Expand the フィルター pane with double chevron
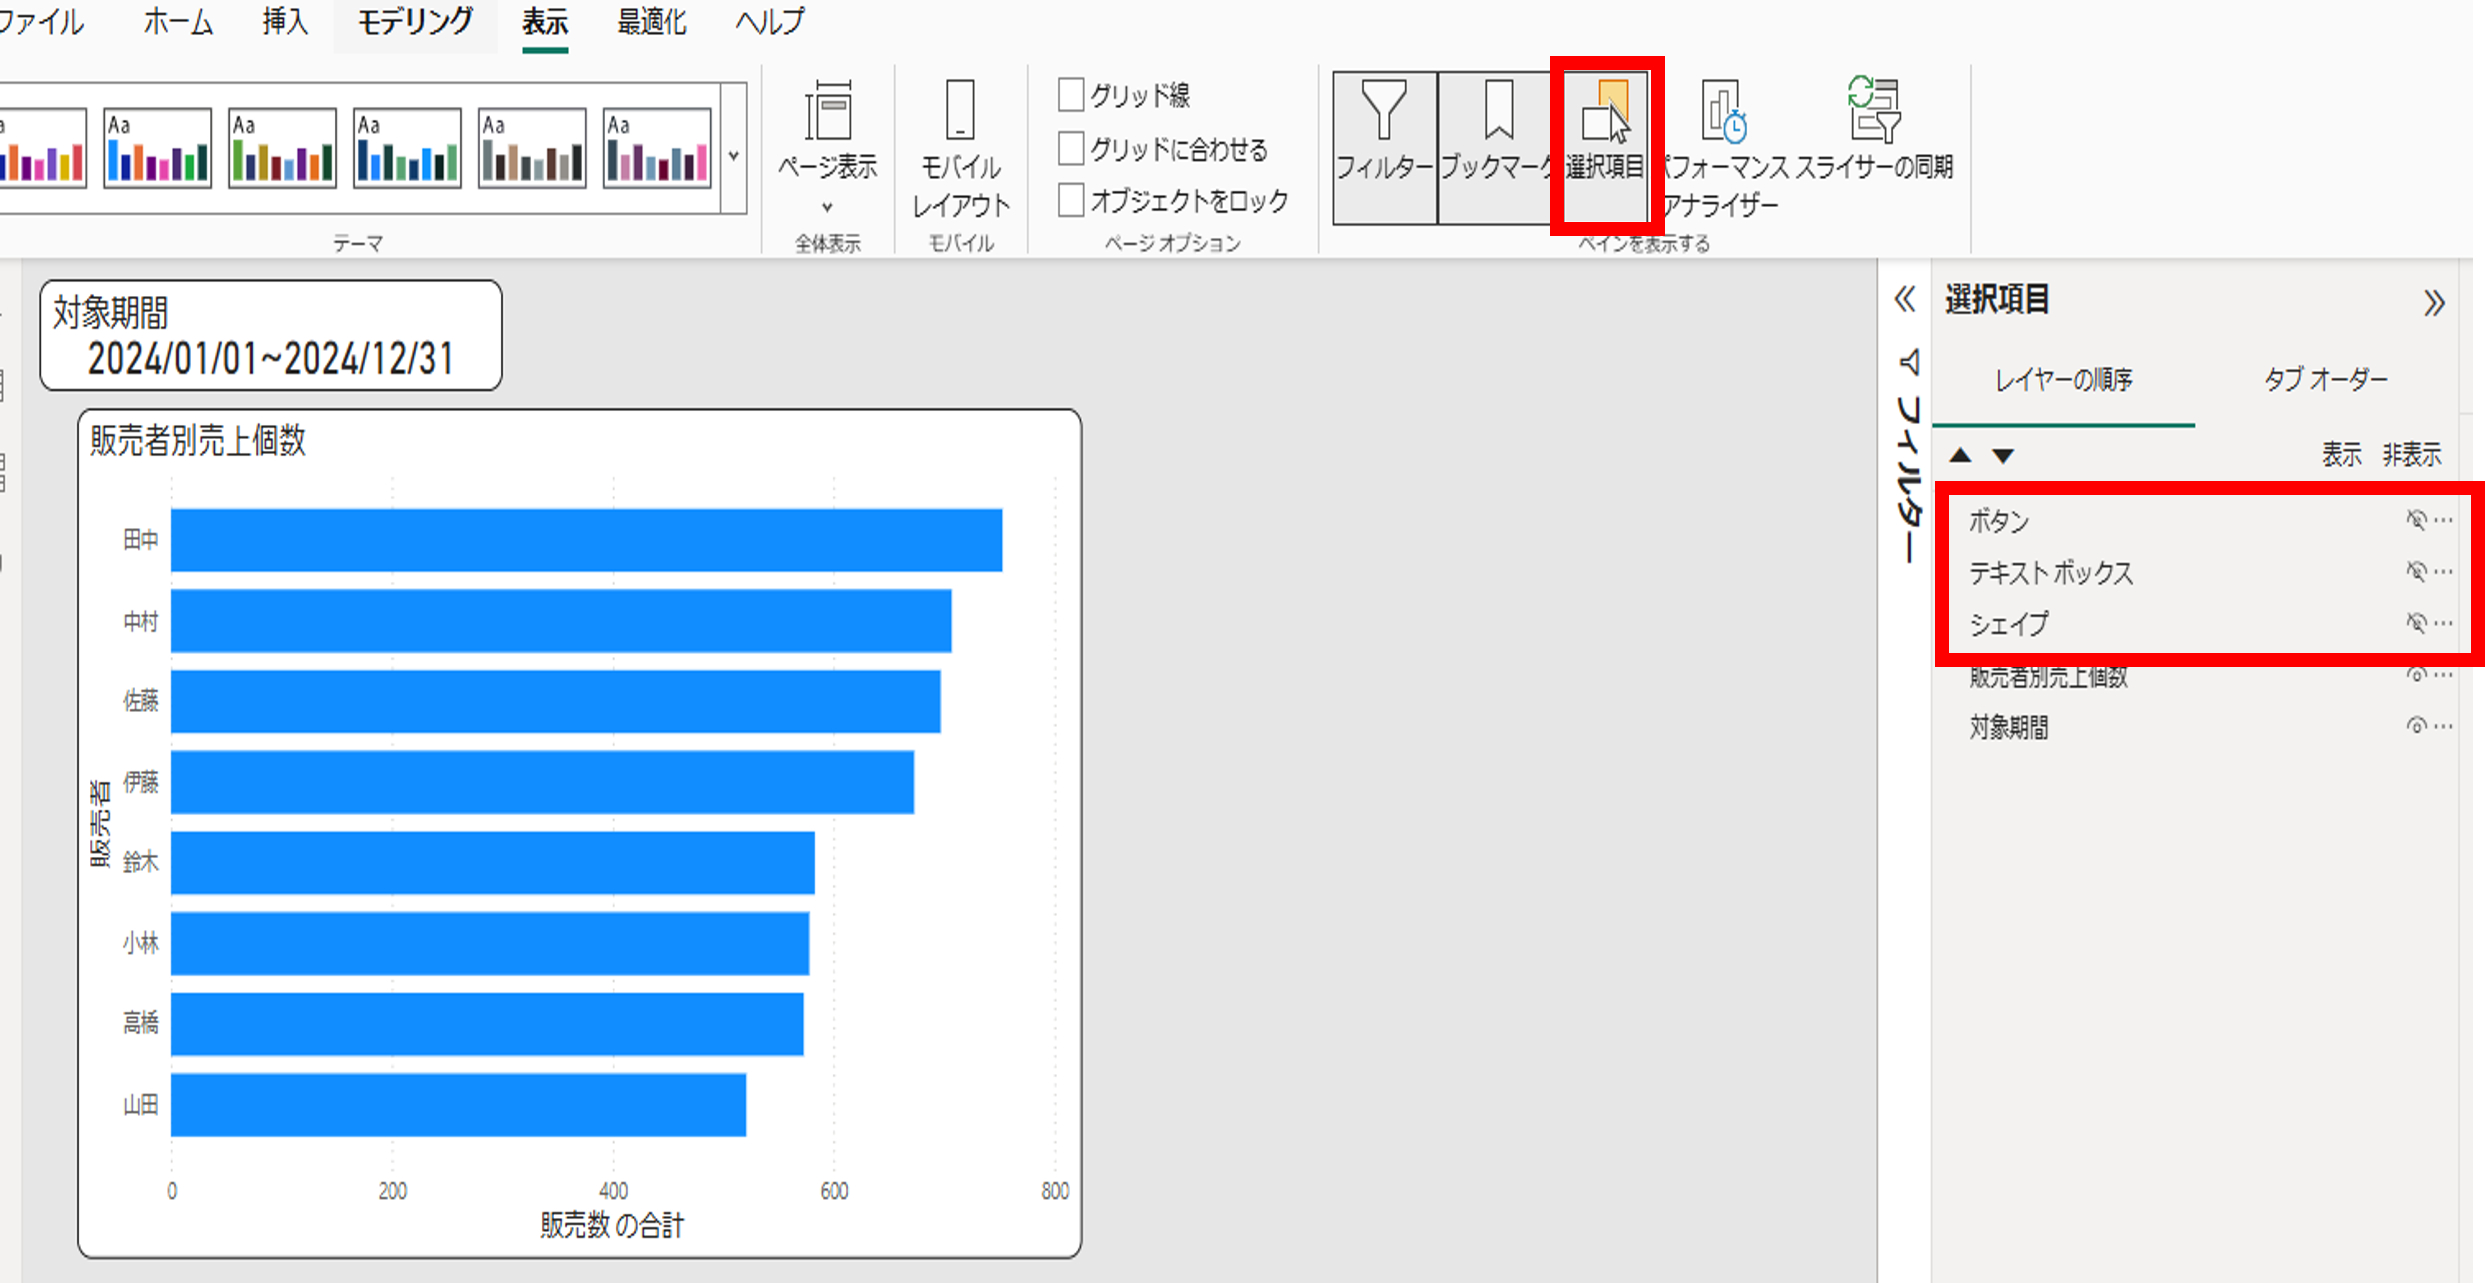 point(1905,300)
